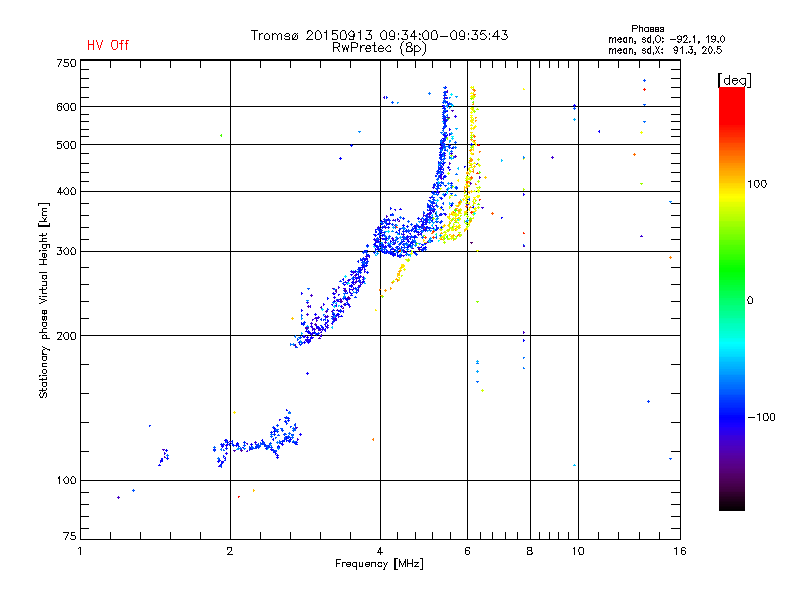This screenshot has height=600, width=800.
Task: Click the "mean, sd,X: 91.3, 20.5" line
Action: pos(665,50)
